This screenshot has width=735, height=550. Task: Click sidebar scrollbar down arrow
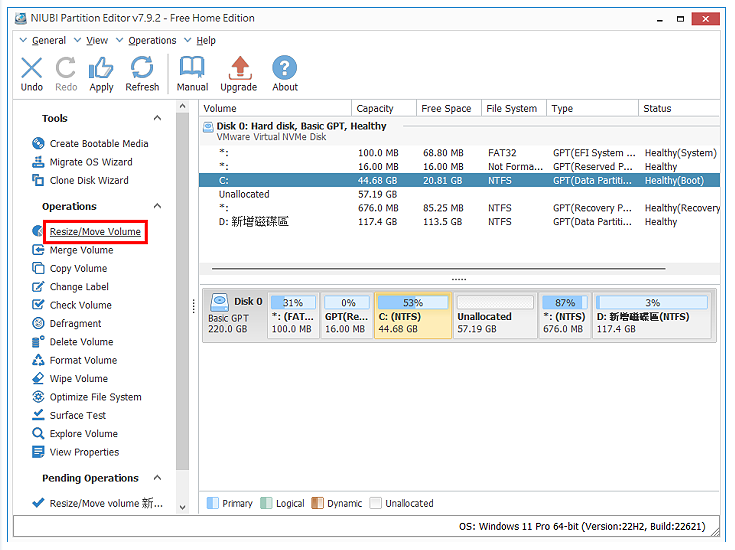[183, 507]
